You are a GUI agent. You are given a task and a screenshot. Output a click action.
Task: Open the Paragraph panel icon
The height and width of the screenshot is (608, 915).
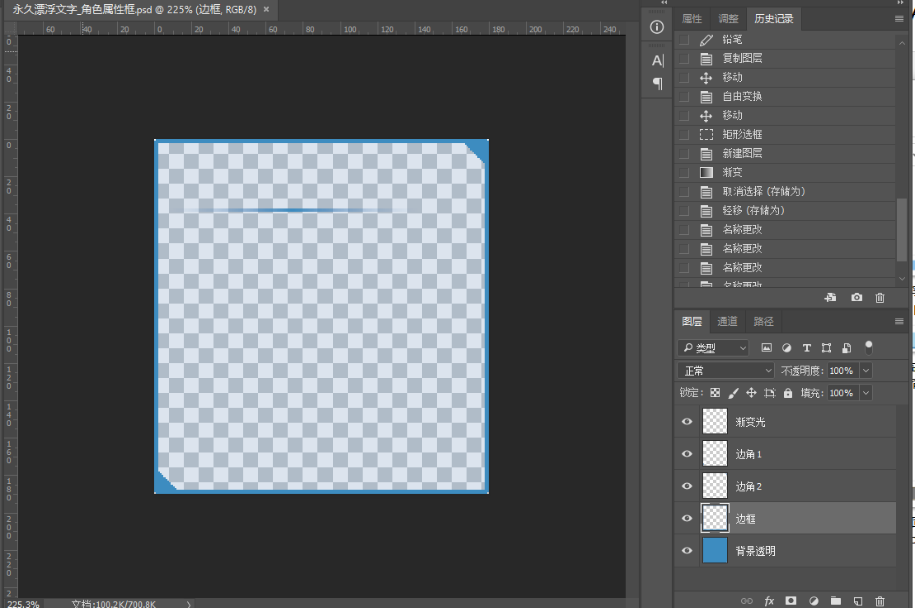(657, 84)
